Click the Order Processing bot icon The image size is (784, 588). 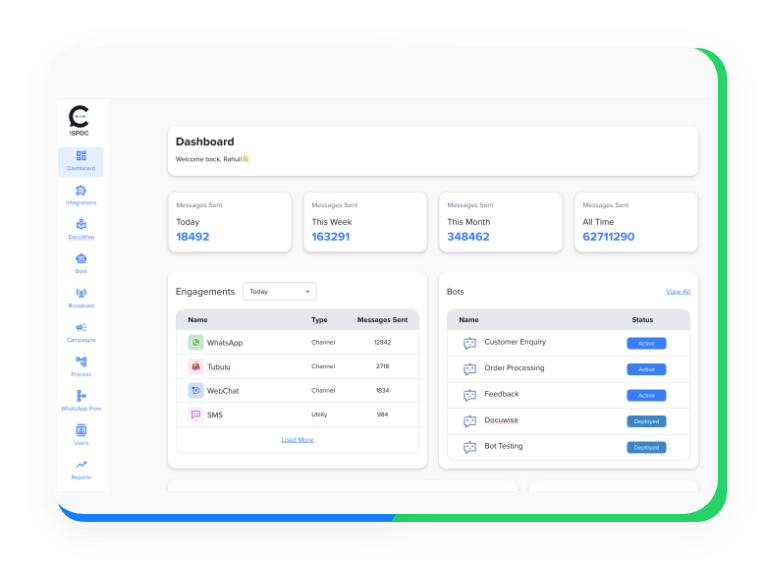[470, 369]
